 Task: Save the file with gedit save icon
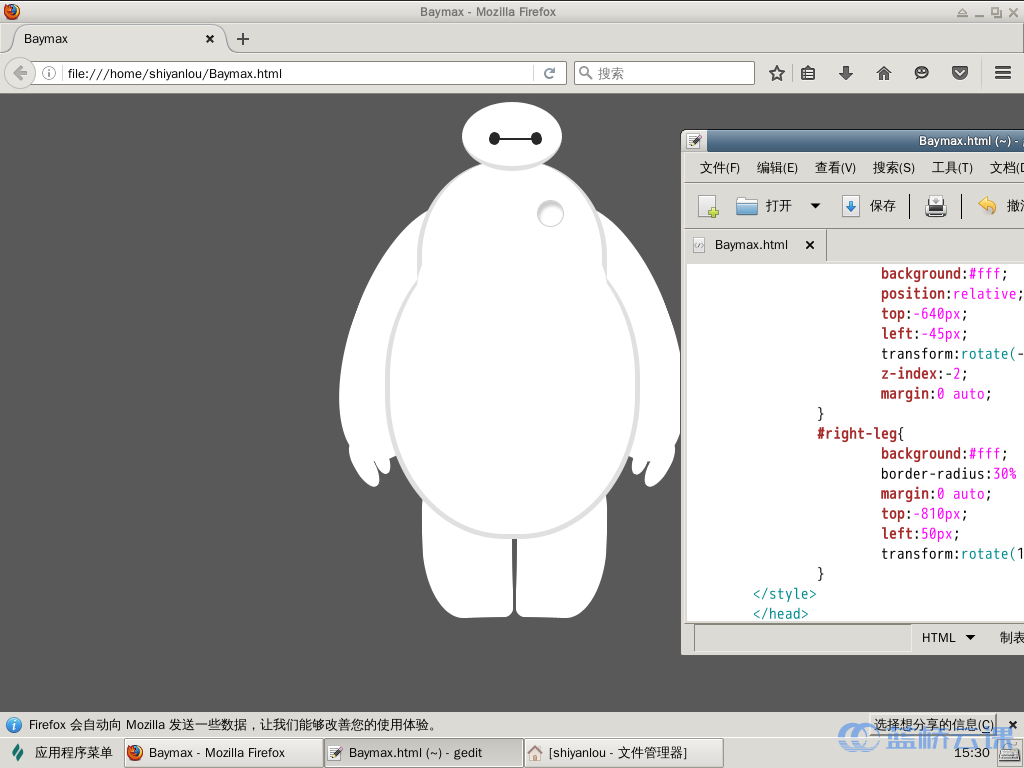point(850,206)
